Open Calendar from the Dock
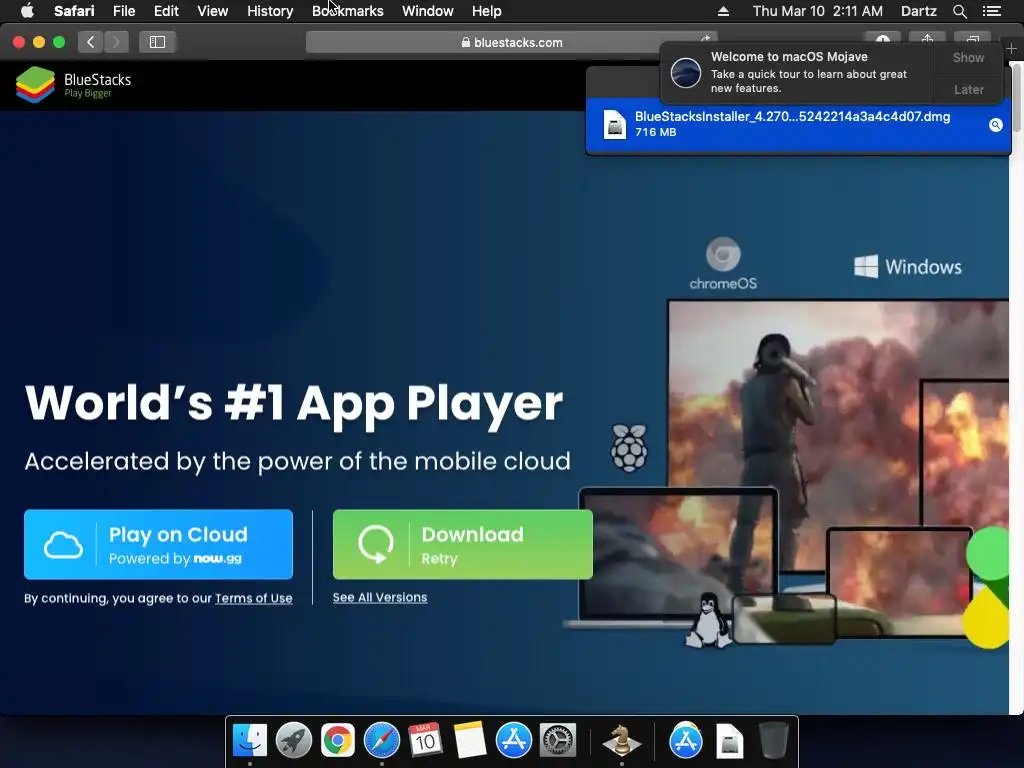This screenshot has width=1024, height=768. [x=425, y=741]
